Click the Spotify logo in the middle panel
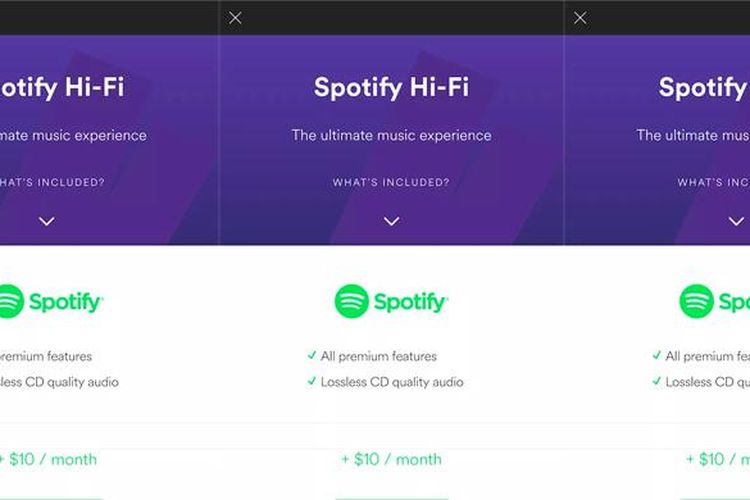This screenshot has width=750, height=500. [391, 301]
